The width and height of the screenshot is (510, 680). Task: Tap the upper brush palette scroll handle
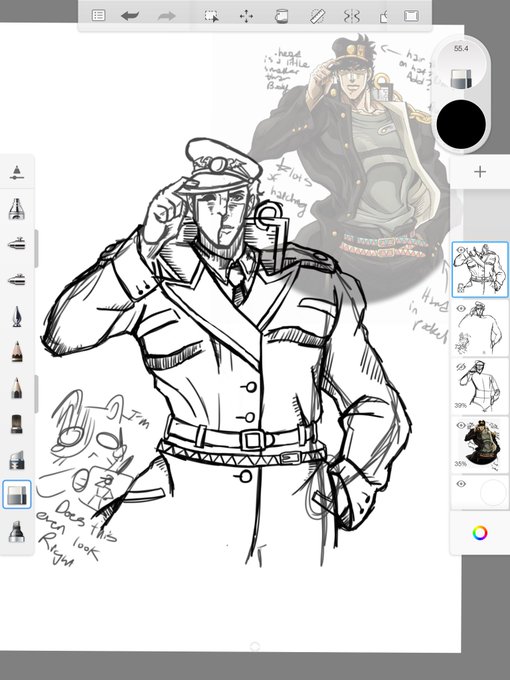tap(36, 248)
